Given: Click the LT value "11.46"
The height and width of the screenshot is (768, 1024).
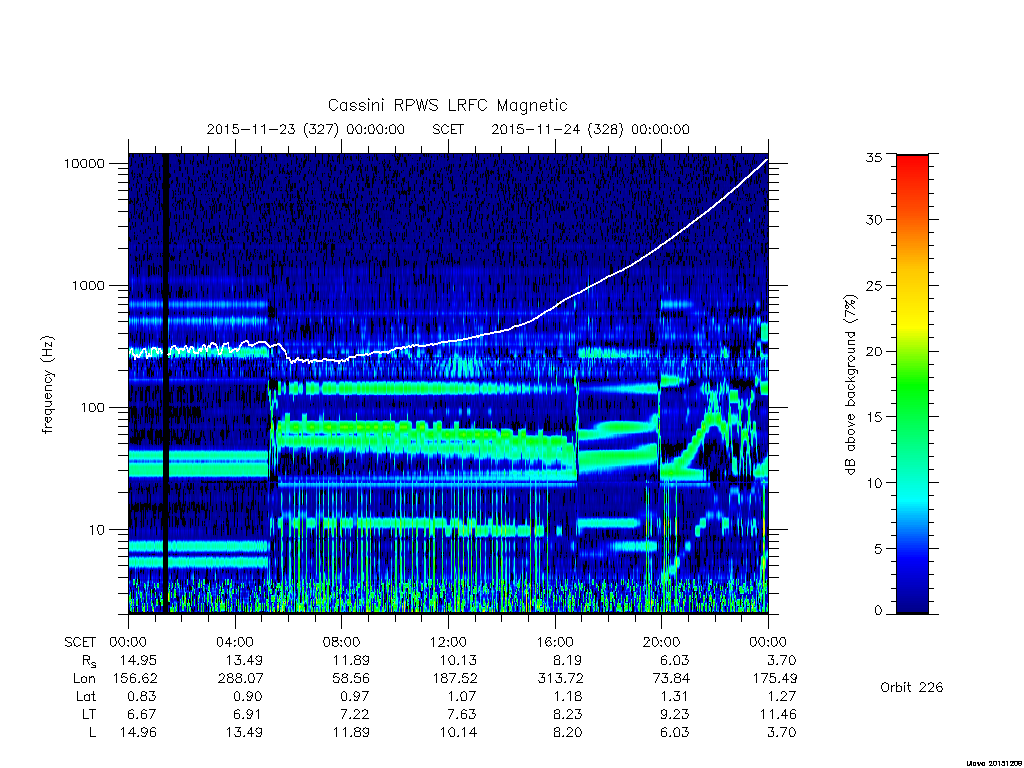Looking at the screenshot, I should [x=778, y=714].
